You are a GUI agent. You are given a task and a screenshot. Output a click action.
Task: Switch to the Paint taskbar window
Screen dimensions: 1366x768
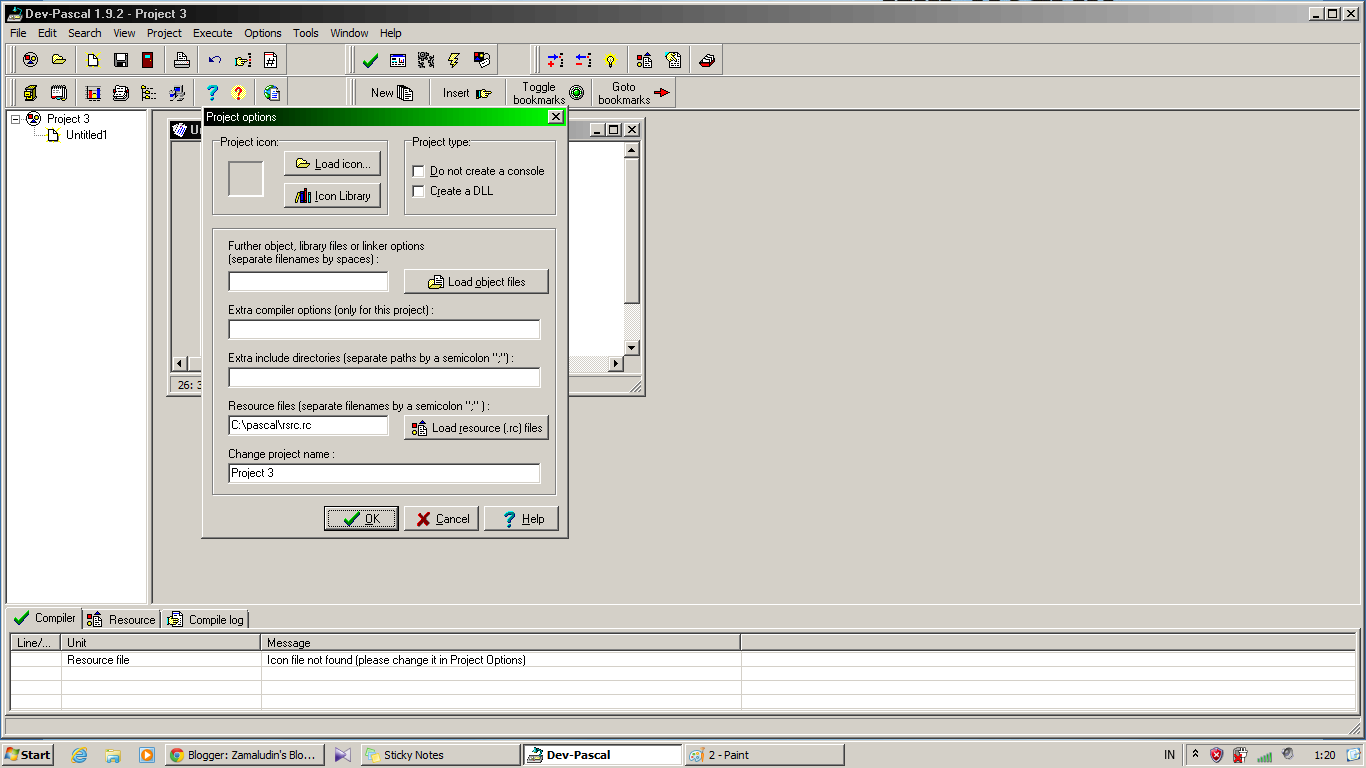764,755
